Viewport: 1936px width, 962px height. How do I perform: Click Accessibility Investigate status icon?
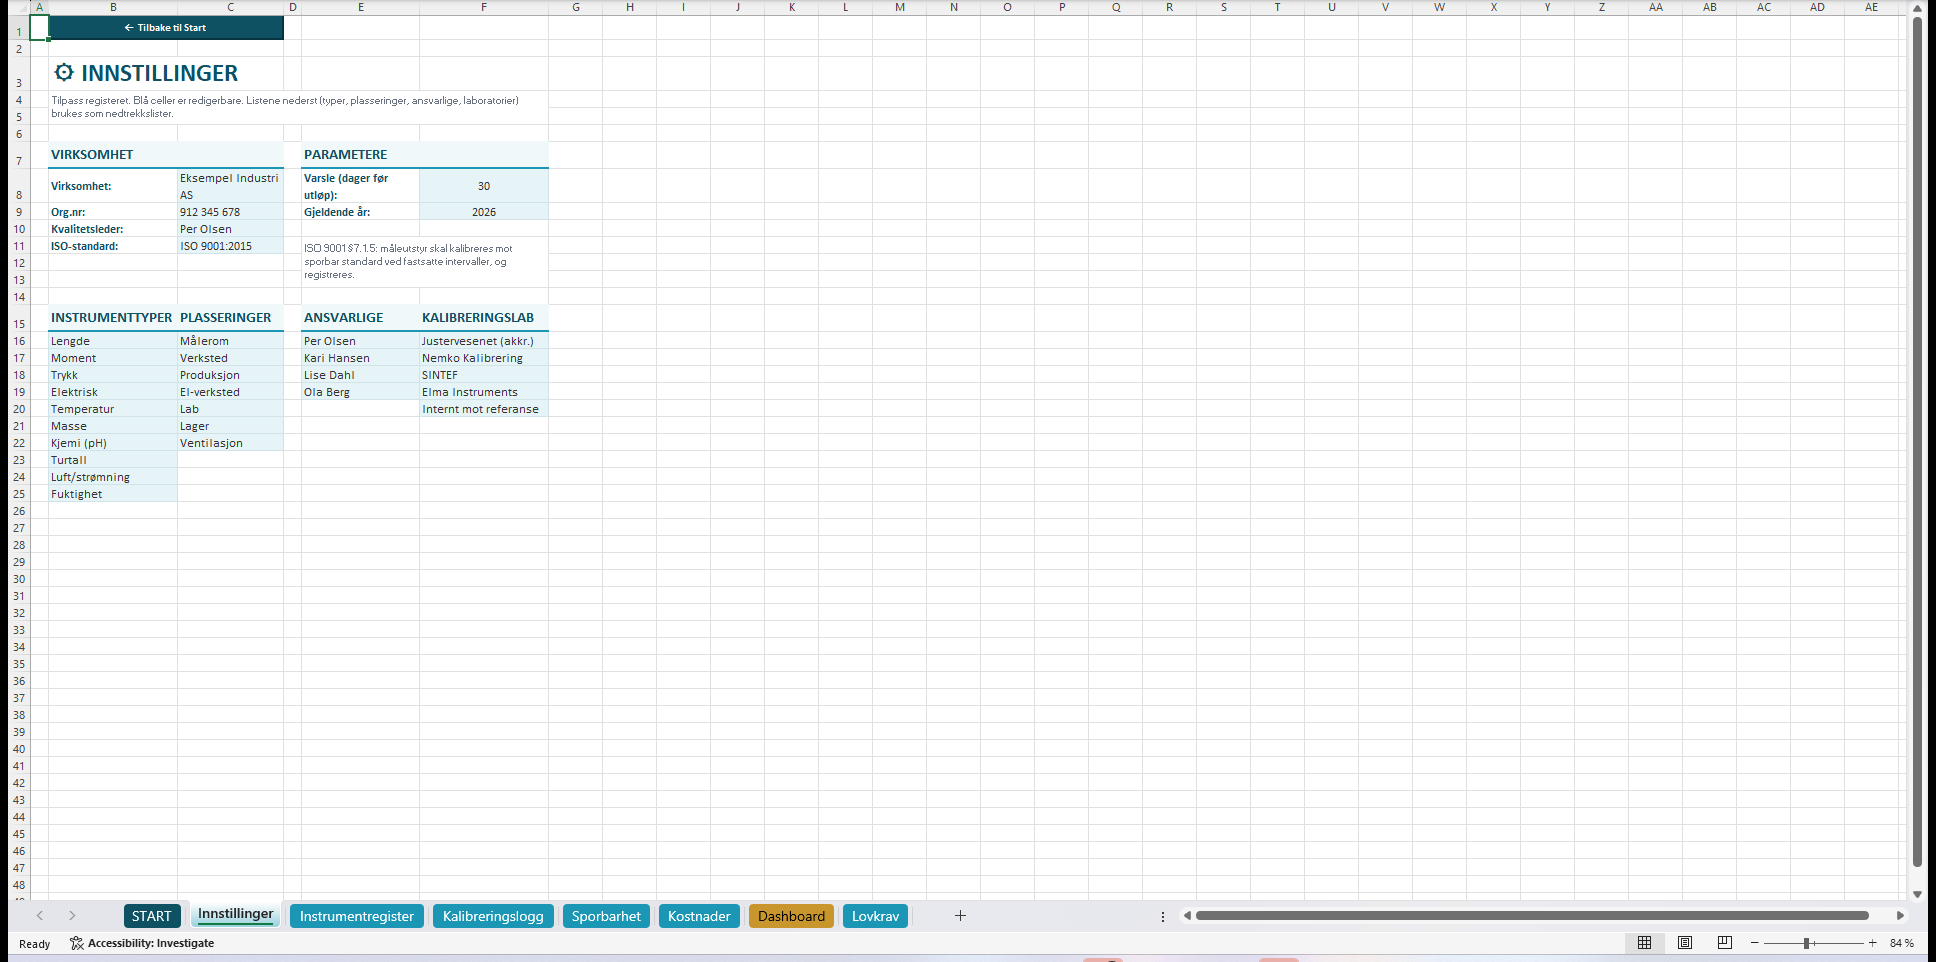click(x=77, y=943)
